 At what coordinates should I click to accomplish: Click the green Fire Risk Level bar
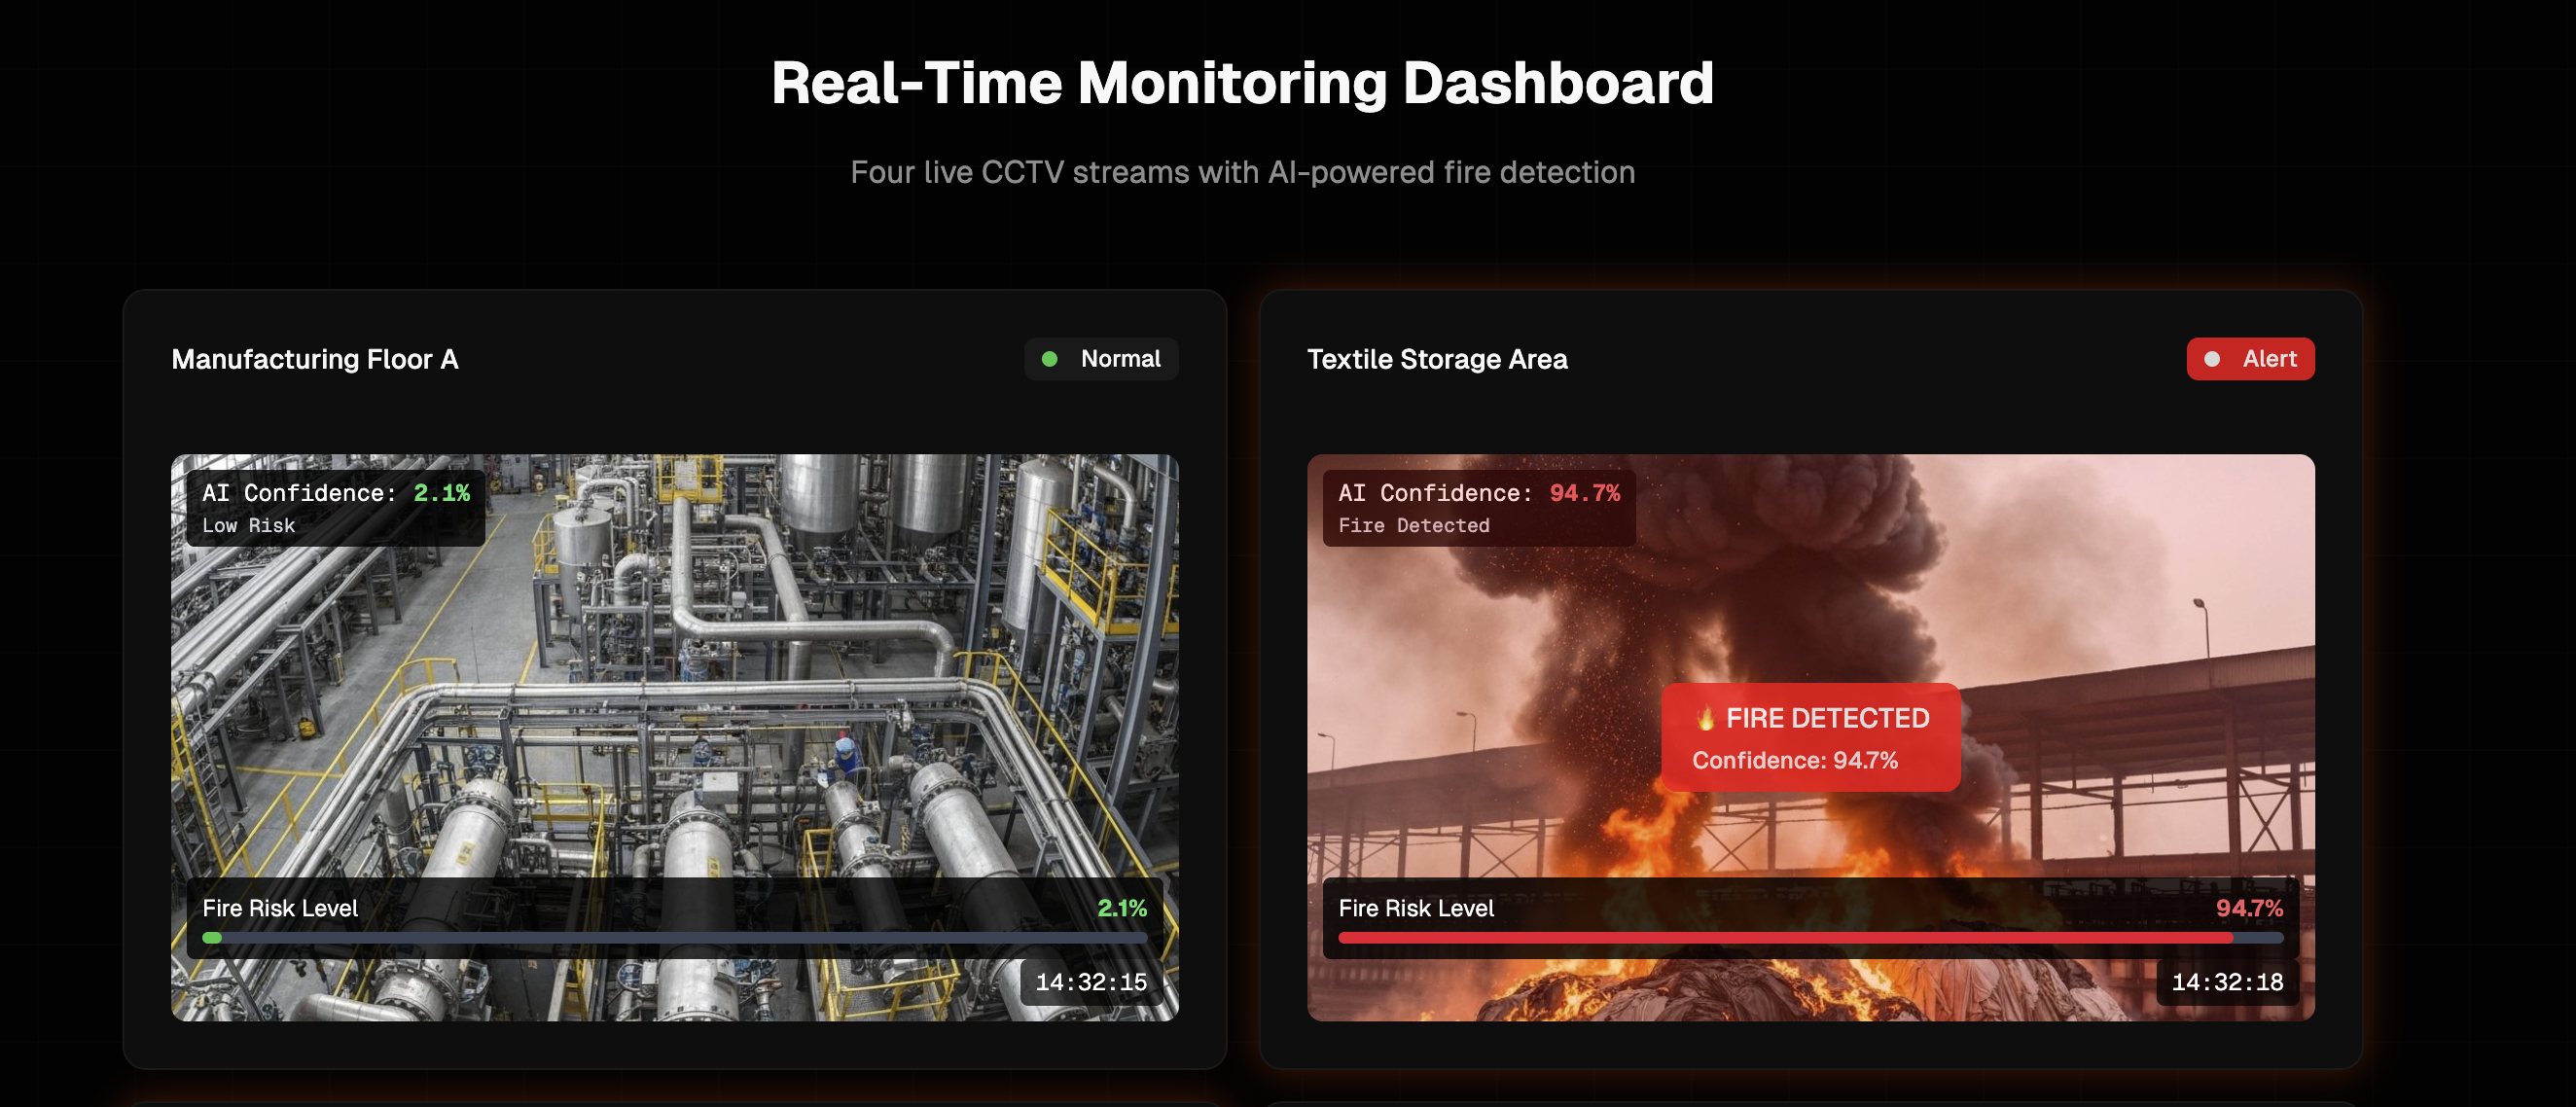coord(212,938)
